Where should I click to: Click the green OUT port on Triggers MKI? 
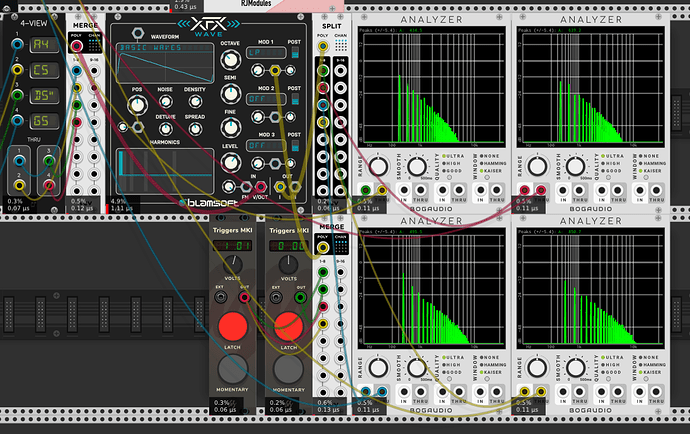tap(301, 298)
